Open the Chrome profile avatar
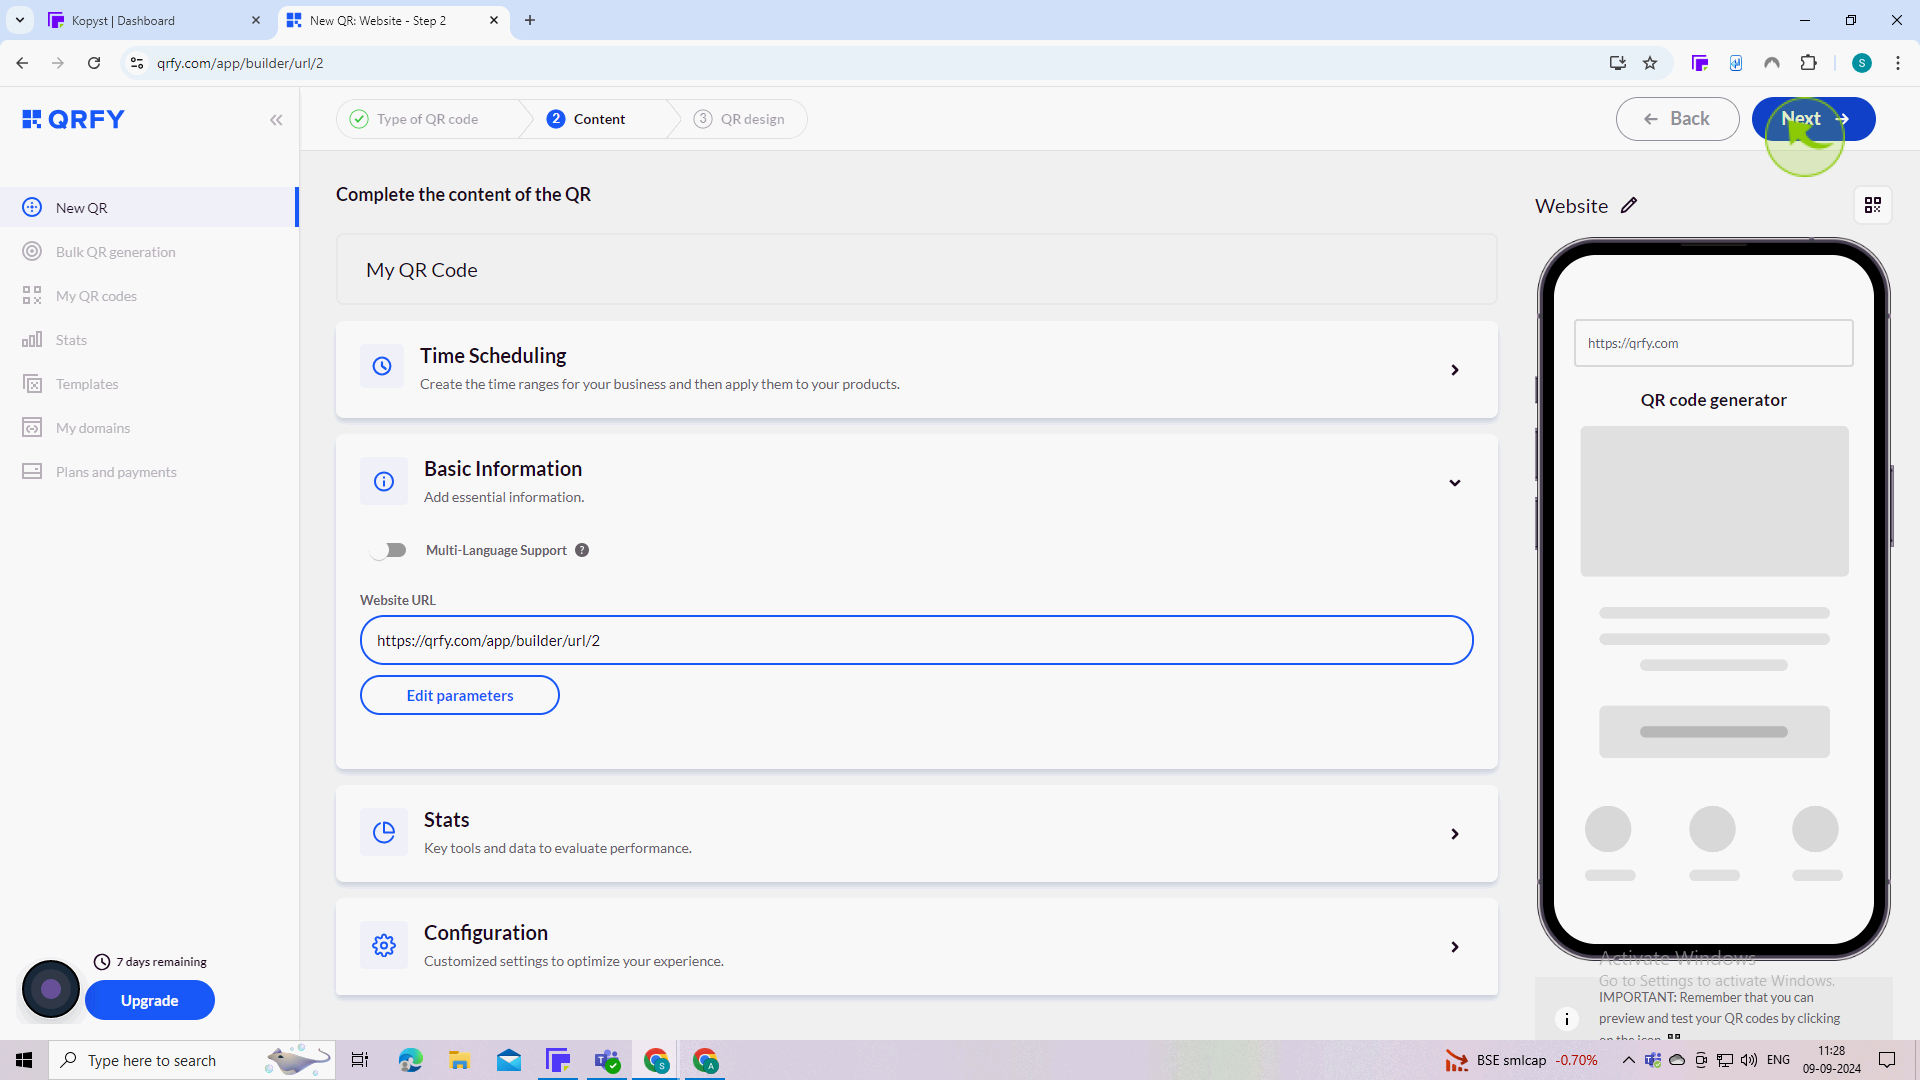1920x1080 pixels. (1862, 63)
